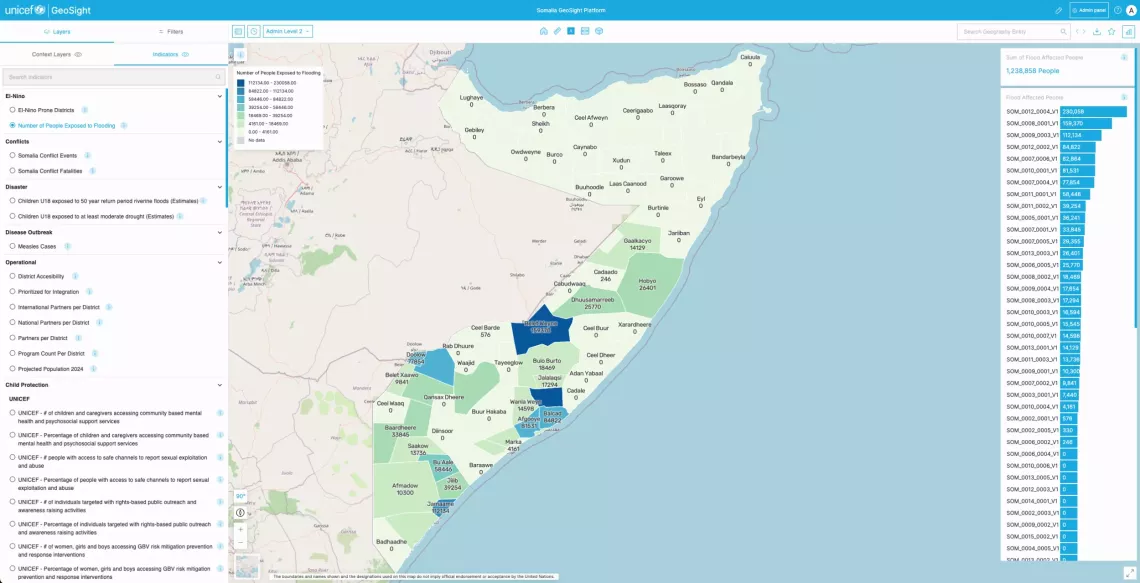Image resolution: width=1140 pixels, height=583 pixels.
Task: Click the legend info toggle on map
Action: click(x=240, y=54)
